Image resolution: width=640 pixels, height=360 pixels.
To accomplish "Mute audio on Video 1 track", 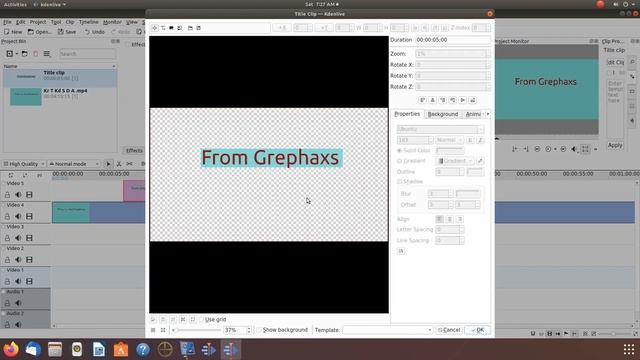I will [x=18, y=281].
